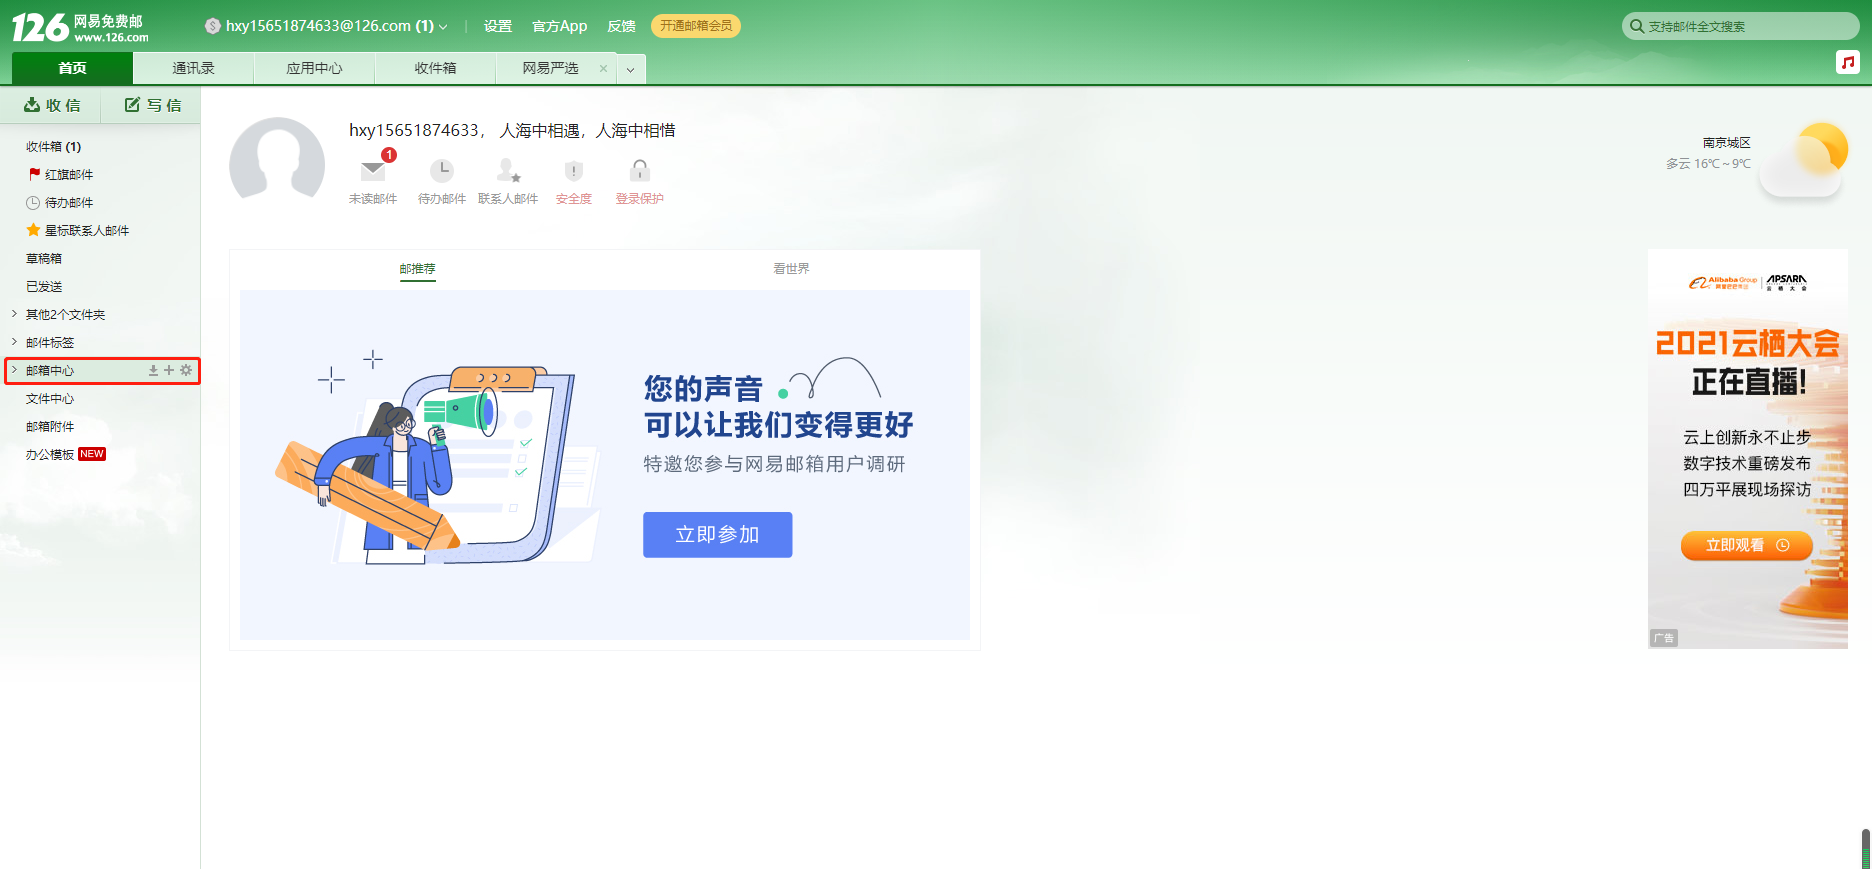This screenshot has width=1872, height=869.
Task: Click the 立即参加 button
Action: pyautogui.click(x=718, y=535)
